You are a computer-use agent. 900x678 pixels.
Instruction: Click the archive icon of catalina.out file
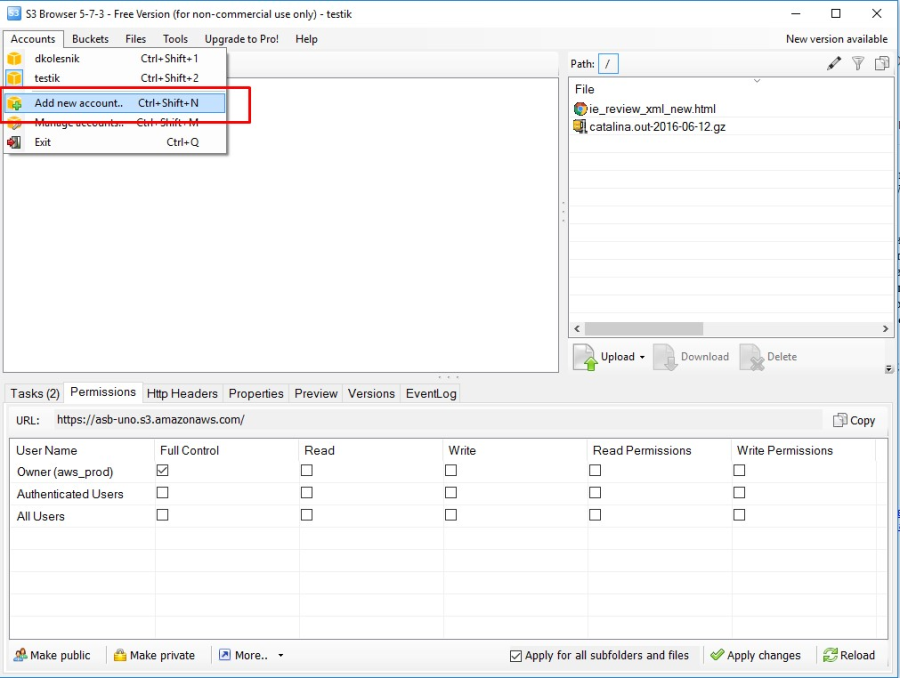(580, 126)
